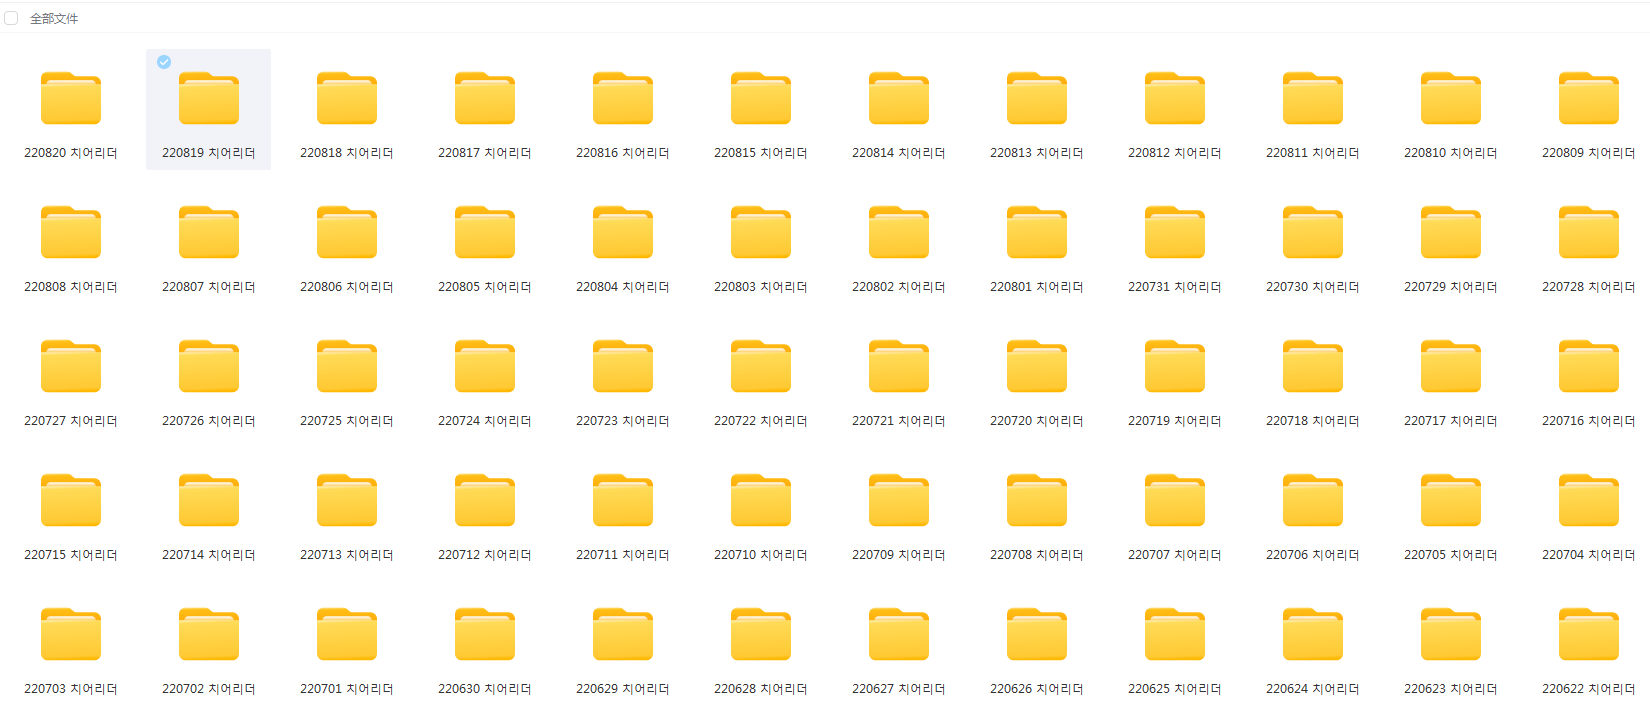Image resolution: width=1650 pixels, height=721 pixels.
Task: Click the 220801 치어리더 folder icon
Action: tap(1037, 232)
